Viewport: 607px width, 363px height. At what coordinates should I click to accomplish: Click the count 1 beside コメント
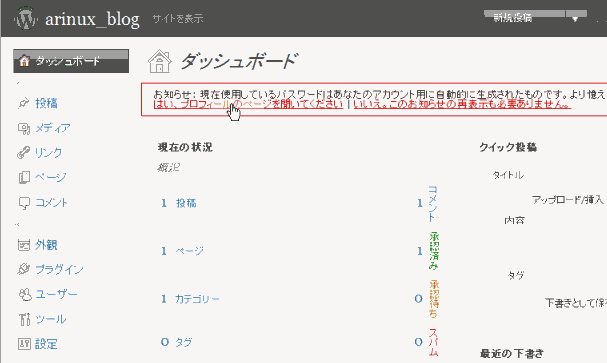pos(420,203)
